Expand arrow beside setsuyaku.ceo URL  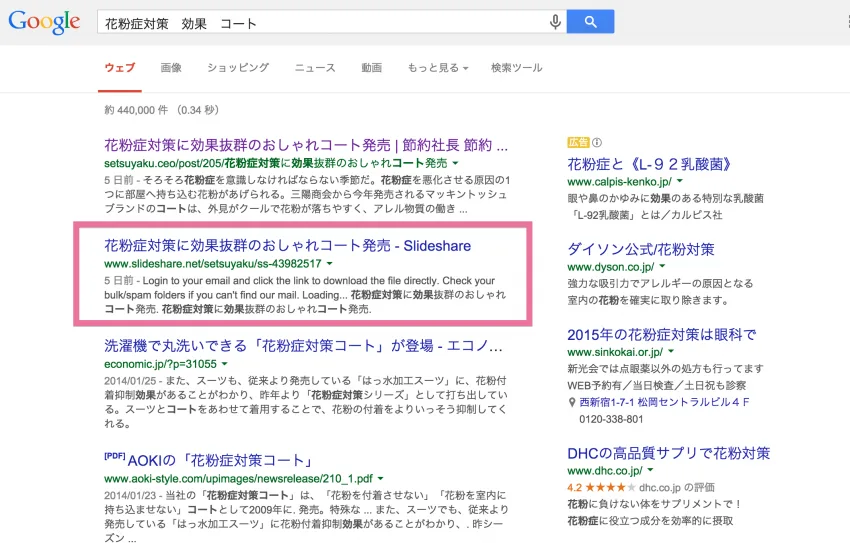coord(455,163)
